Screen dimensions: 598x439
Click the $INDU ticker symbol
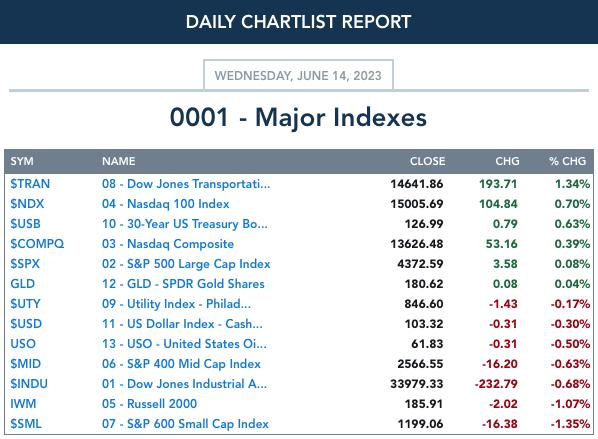[29, 384]
